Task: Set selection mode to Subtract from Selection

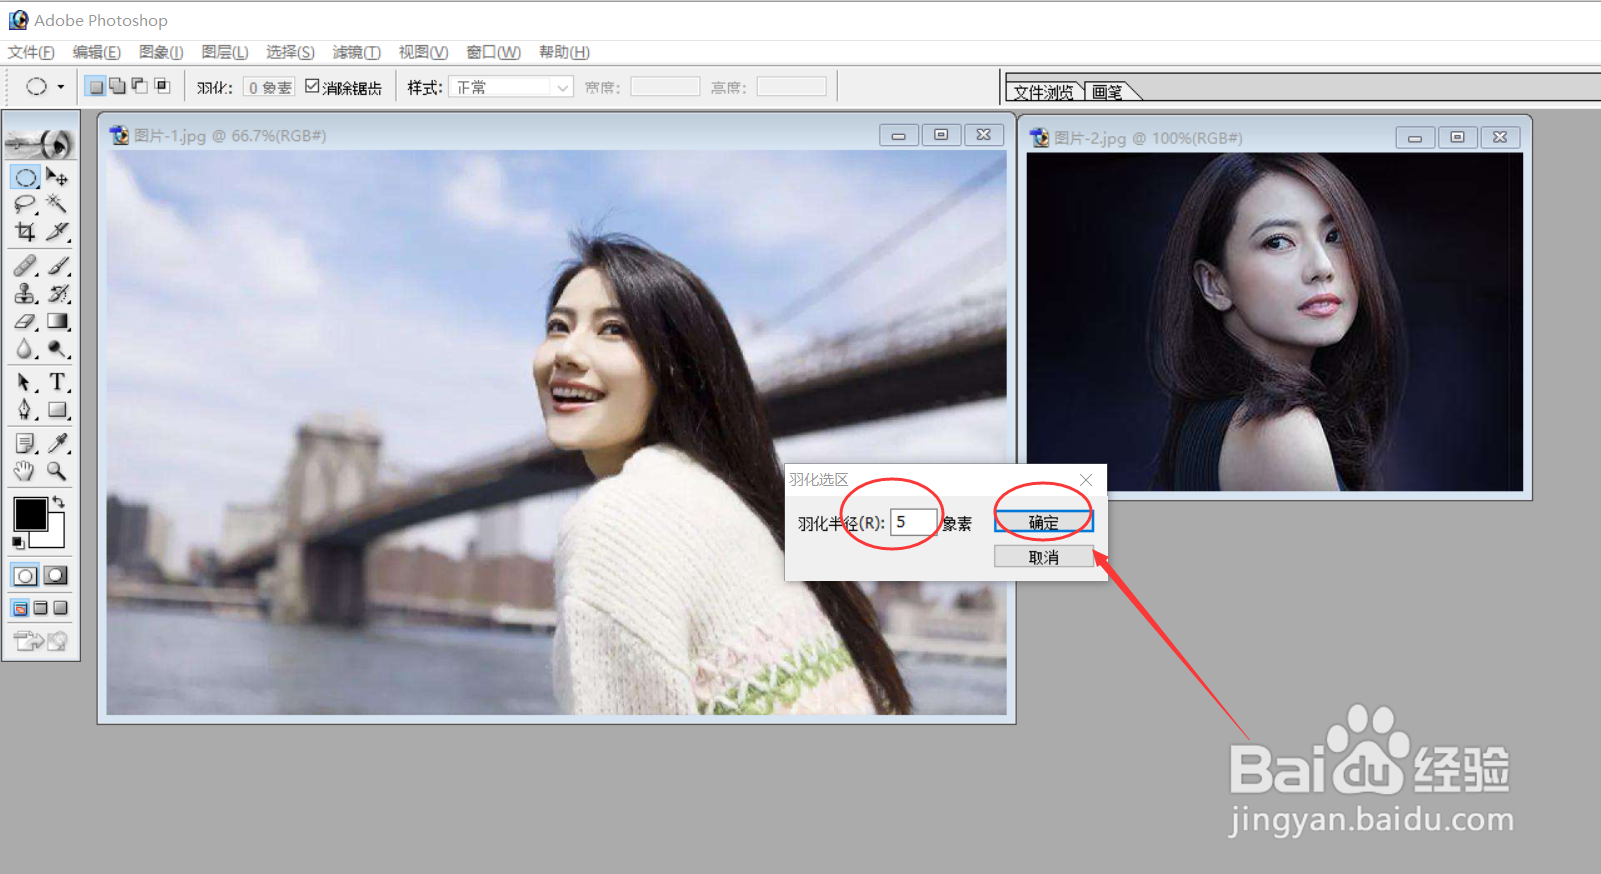Action: coord(139,87)
